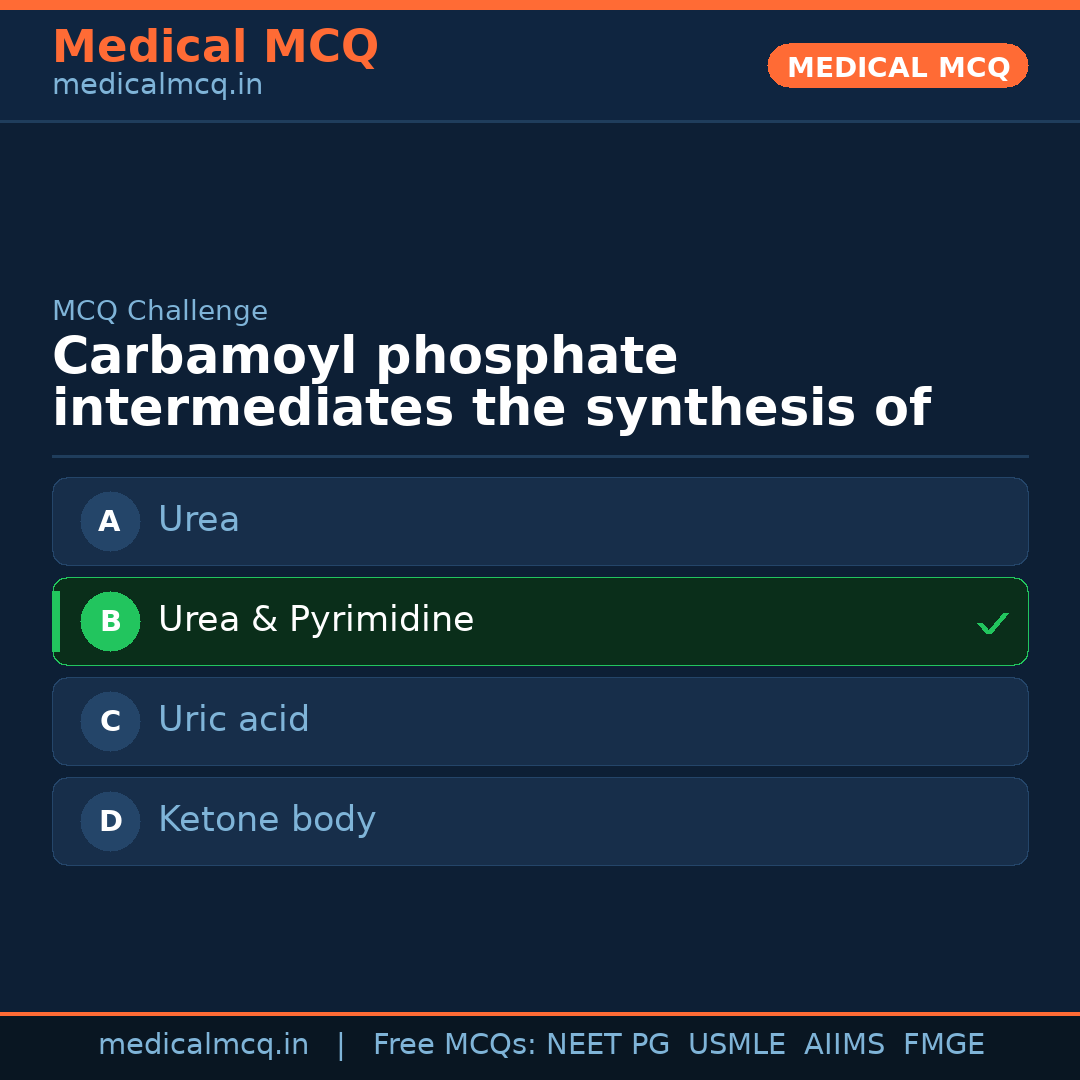Select the "Urea" answer option

198,520
